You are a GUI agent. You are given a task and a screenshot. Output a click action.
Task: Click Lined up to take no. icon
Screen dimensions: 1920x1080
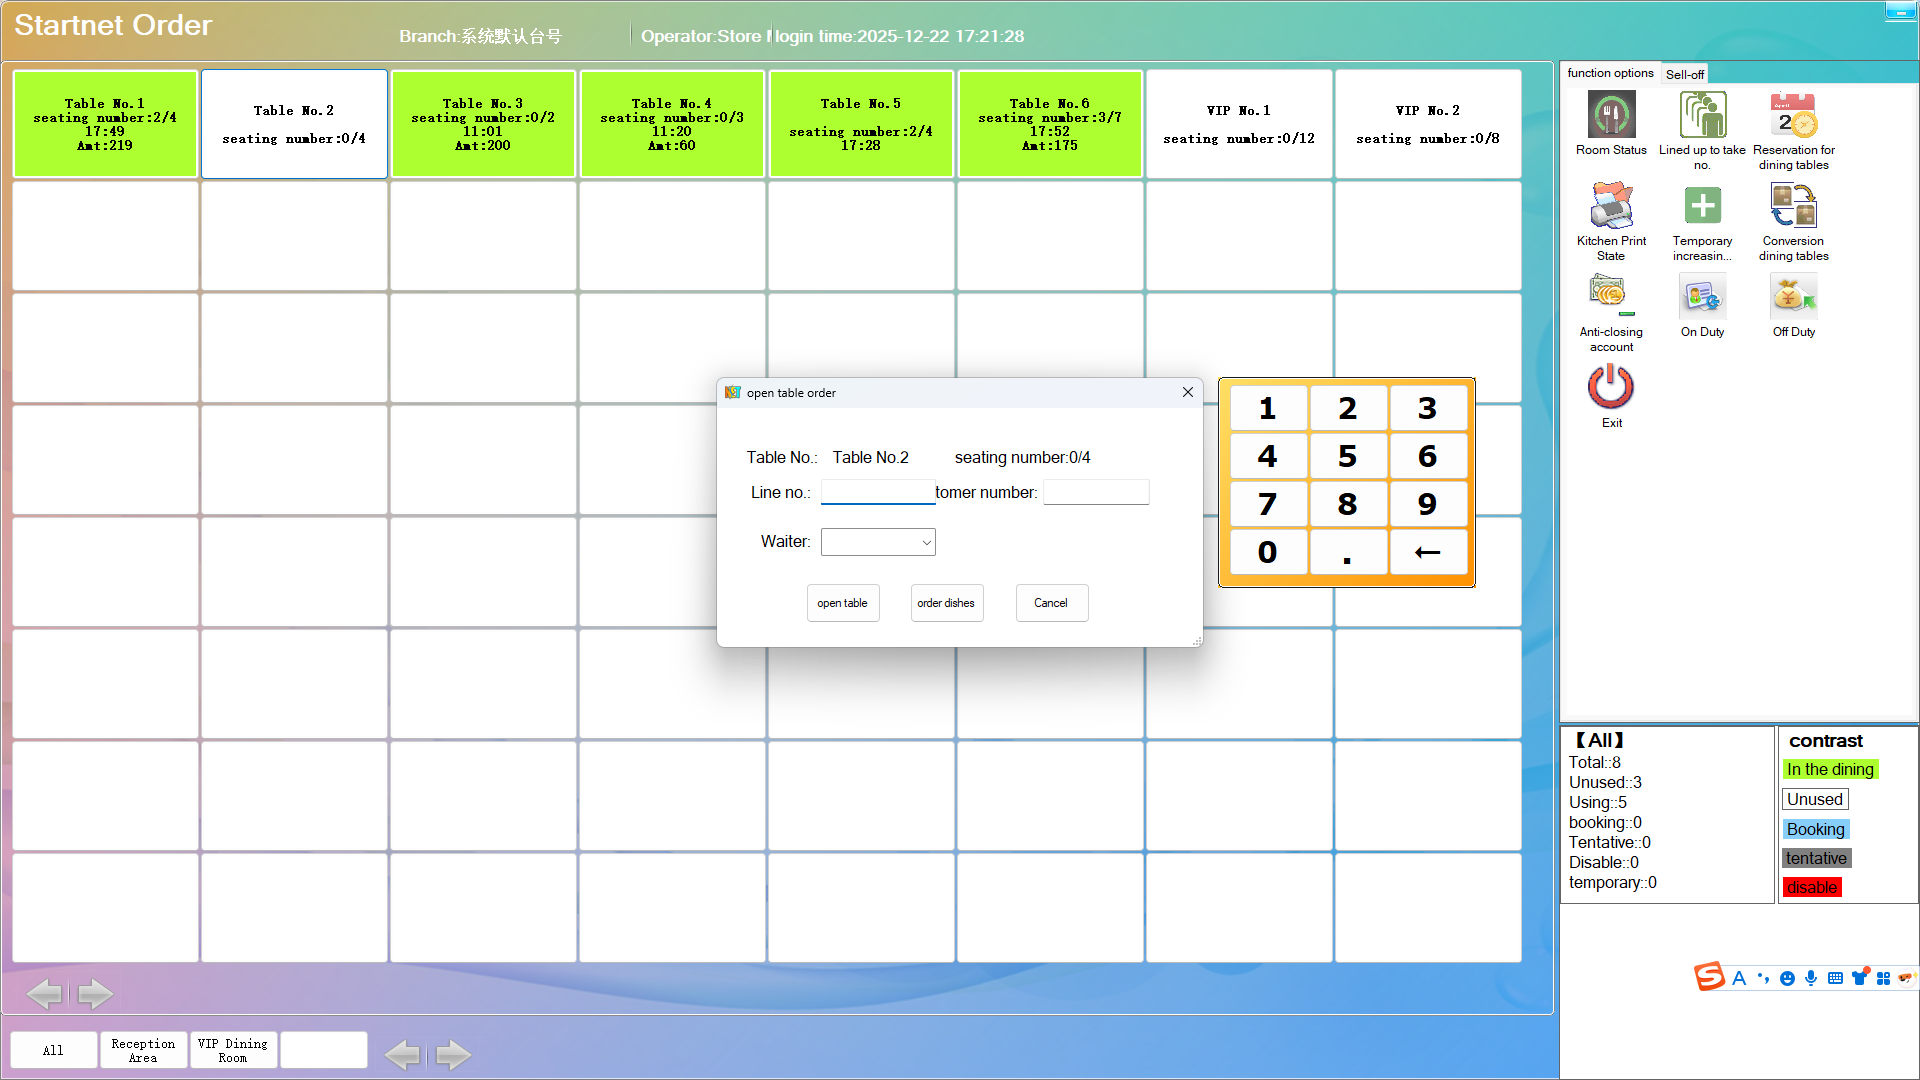point(1702,116)
